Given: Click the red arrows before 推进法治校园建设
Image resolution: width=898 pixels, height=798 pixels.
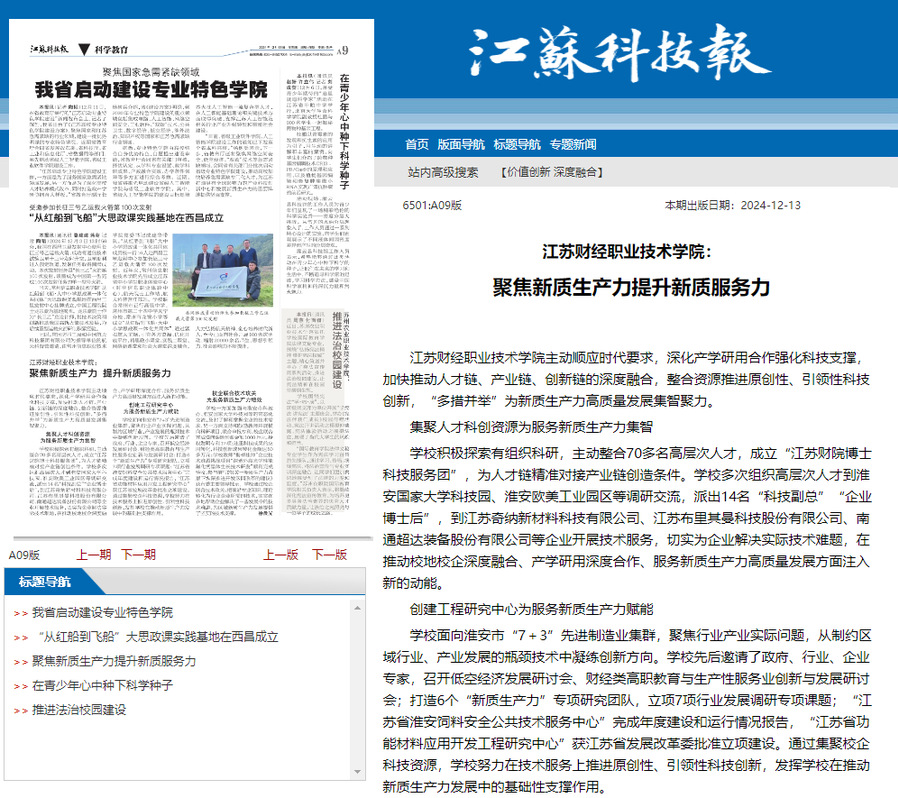Looking at the screenshot, I should point(21,711).
